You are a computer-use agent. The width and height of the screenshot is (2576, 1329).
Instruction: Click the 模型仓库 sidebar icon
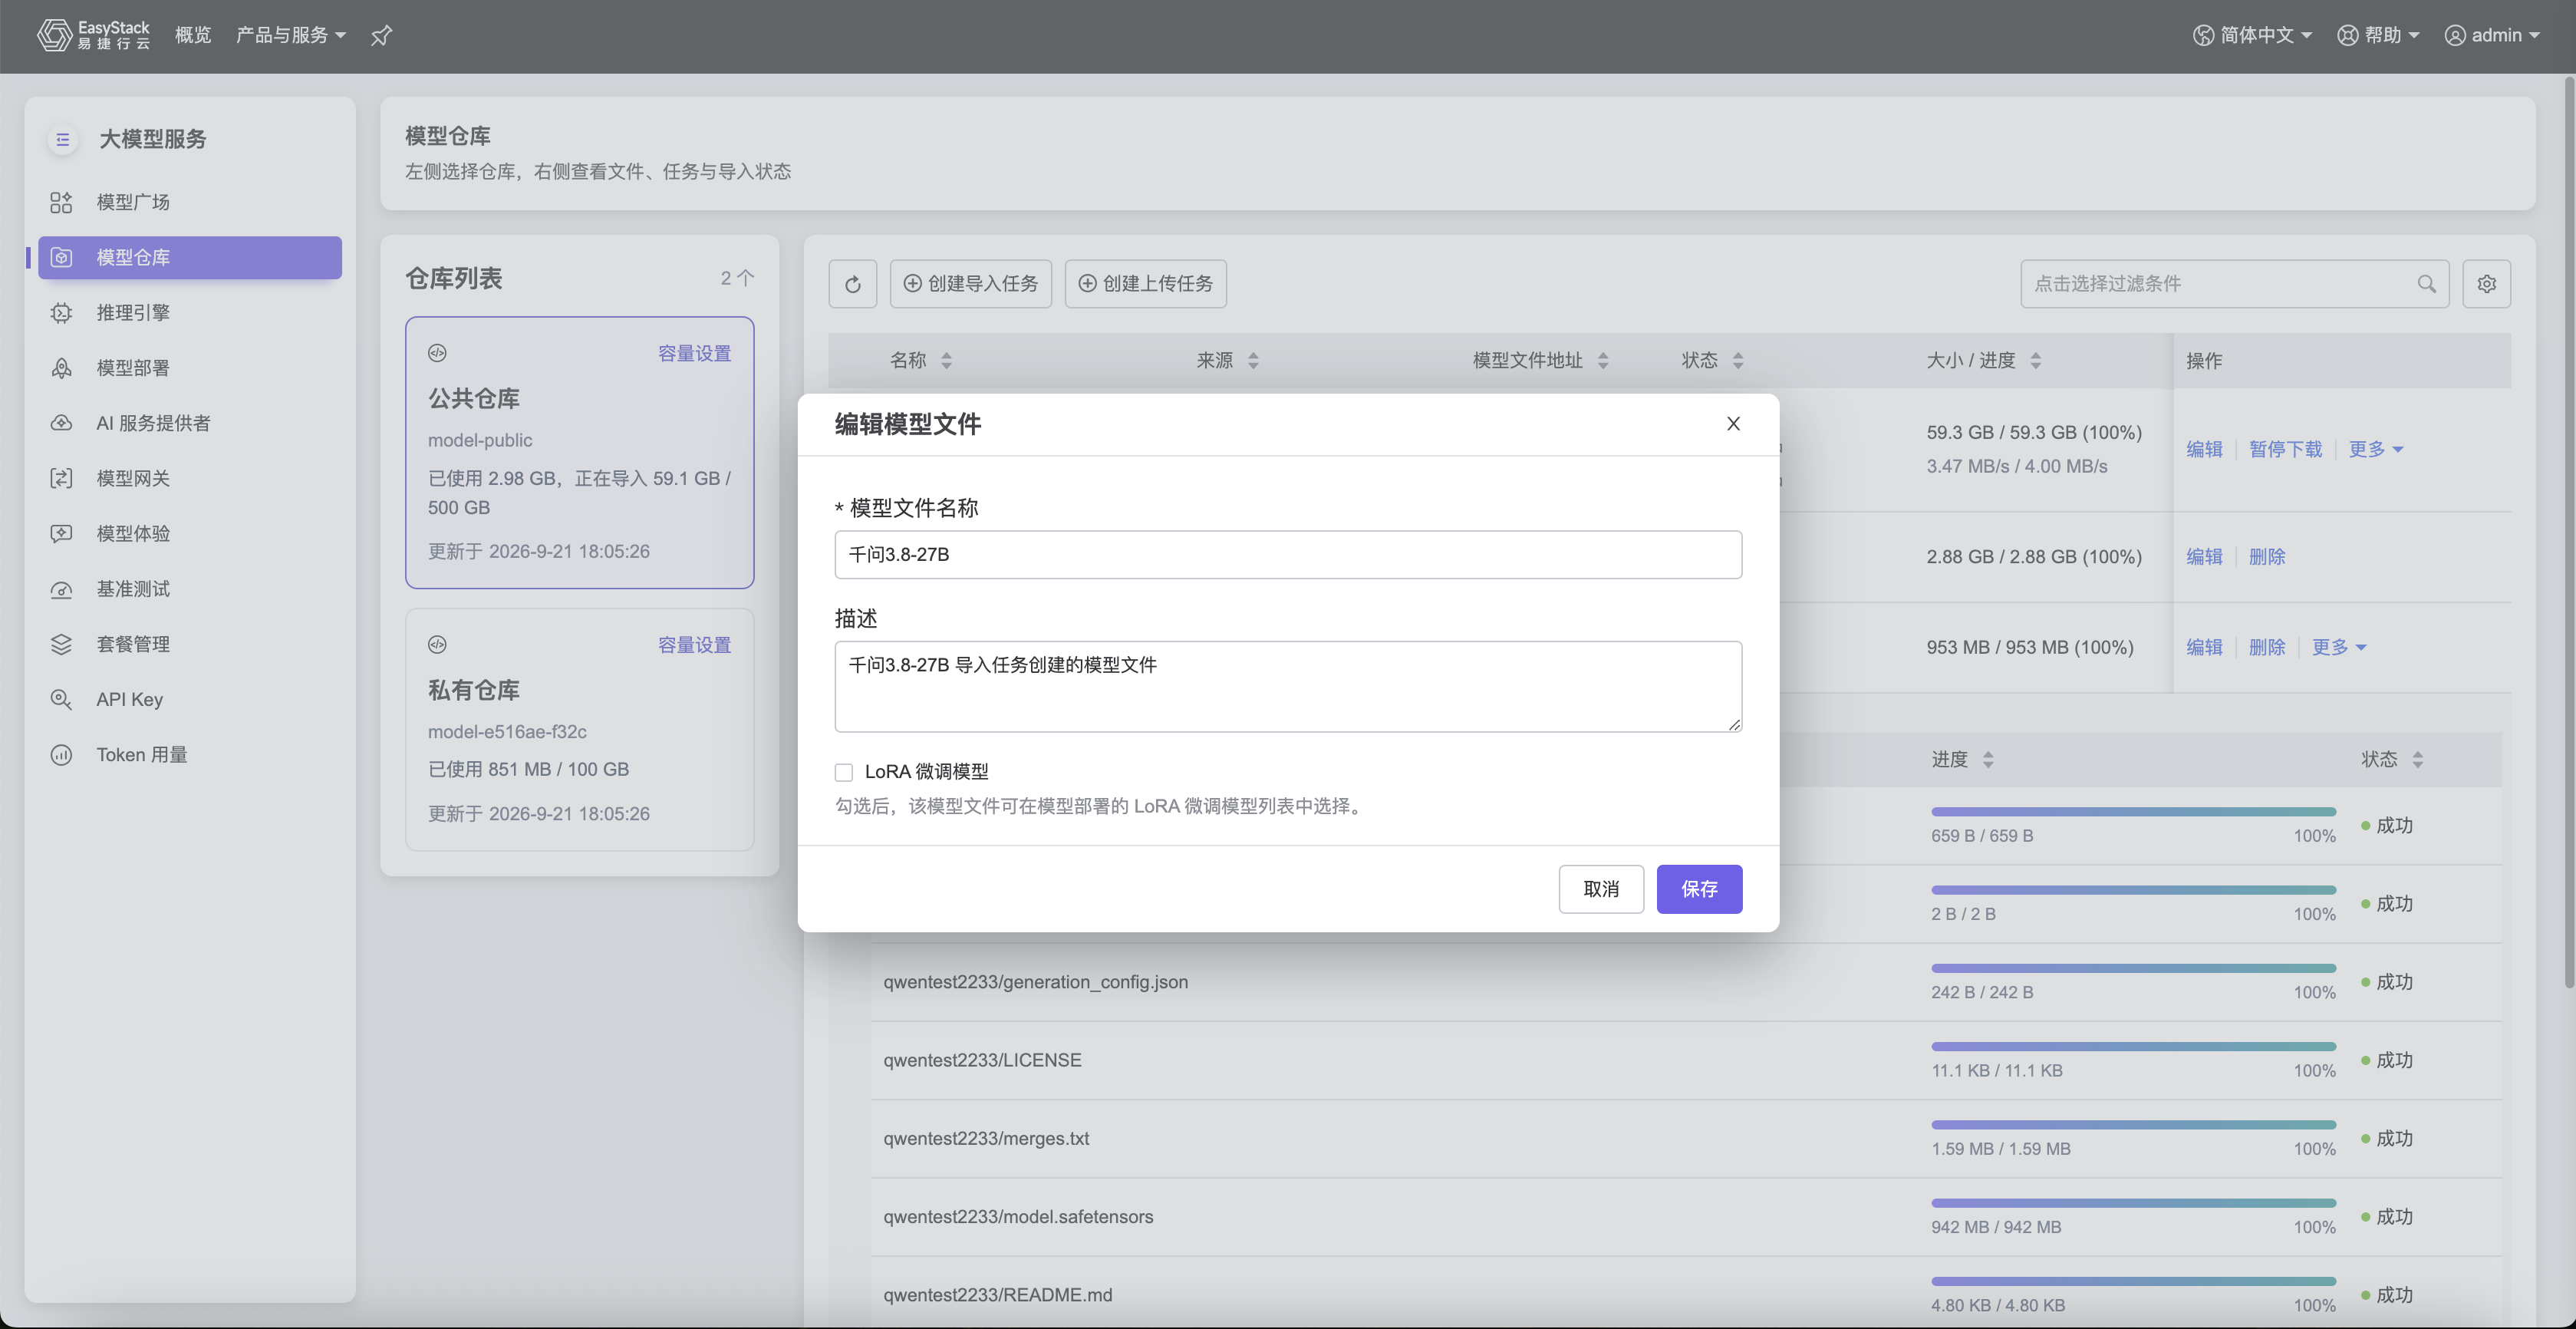click(61, 257)
